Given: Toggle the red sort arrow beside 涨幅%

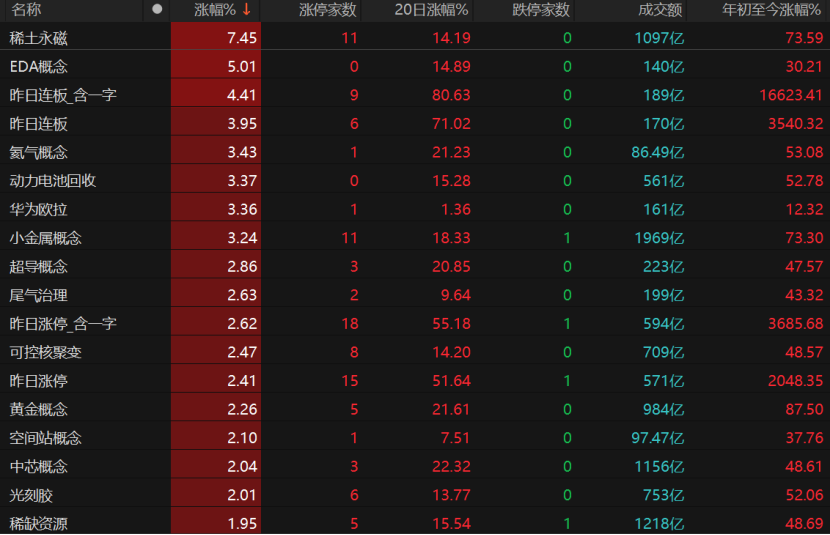Looking at the screenshot, I should (x=246, y=9).
